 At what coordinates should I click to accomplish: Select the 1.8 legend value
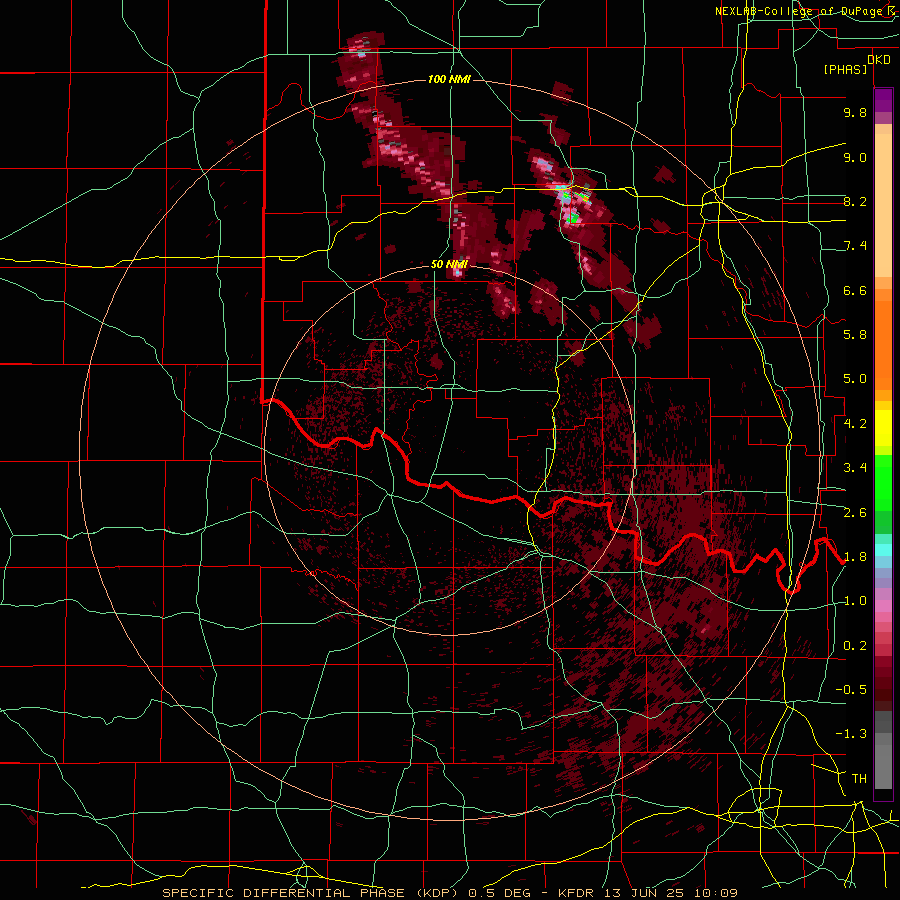pos(855,557)
